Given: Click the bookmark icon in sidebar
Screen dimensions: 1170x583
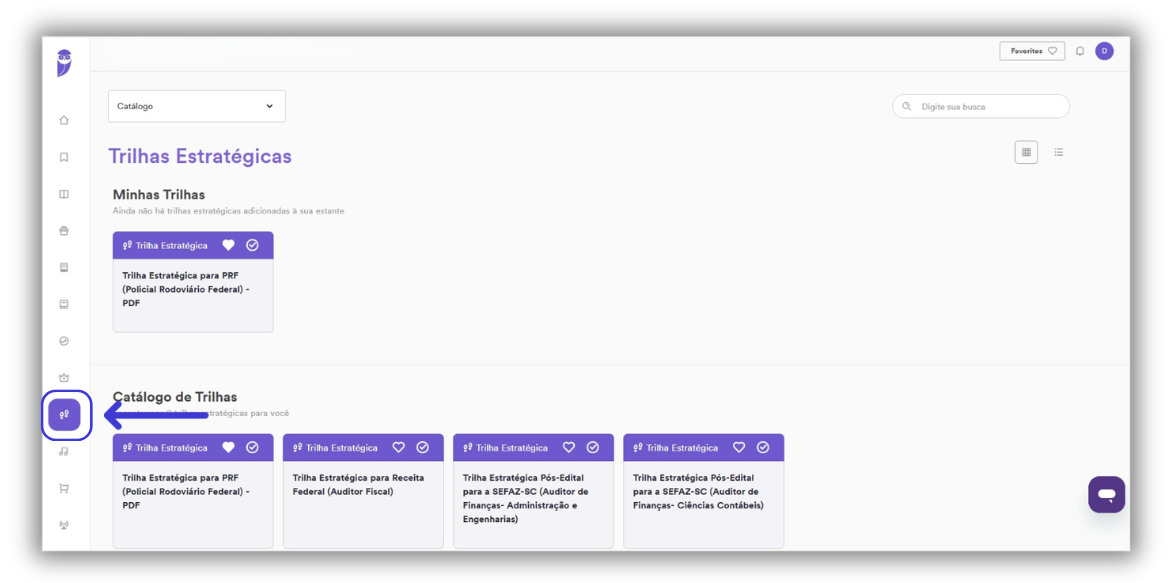Looking at the screenshot, I should 64,158.
